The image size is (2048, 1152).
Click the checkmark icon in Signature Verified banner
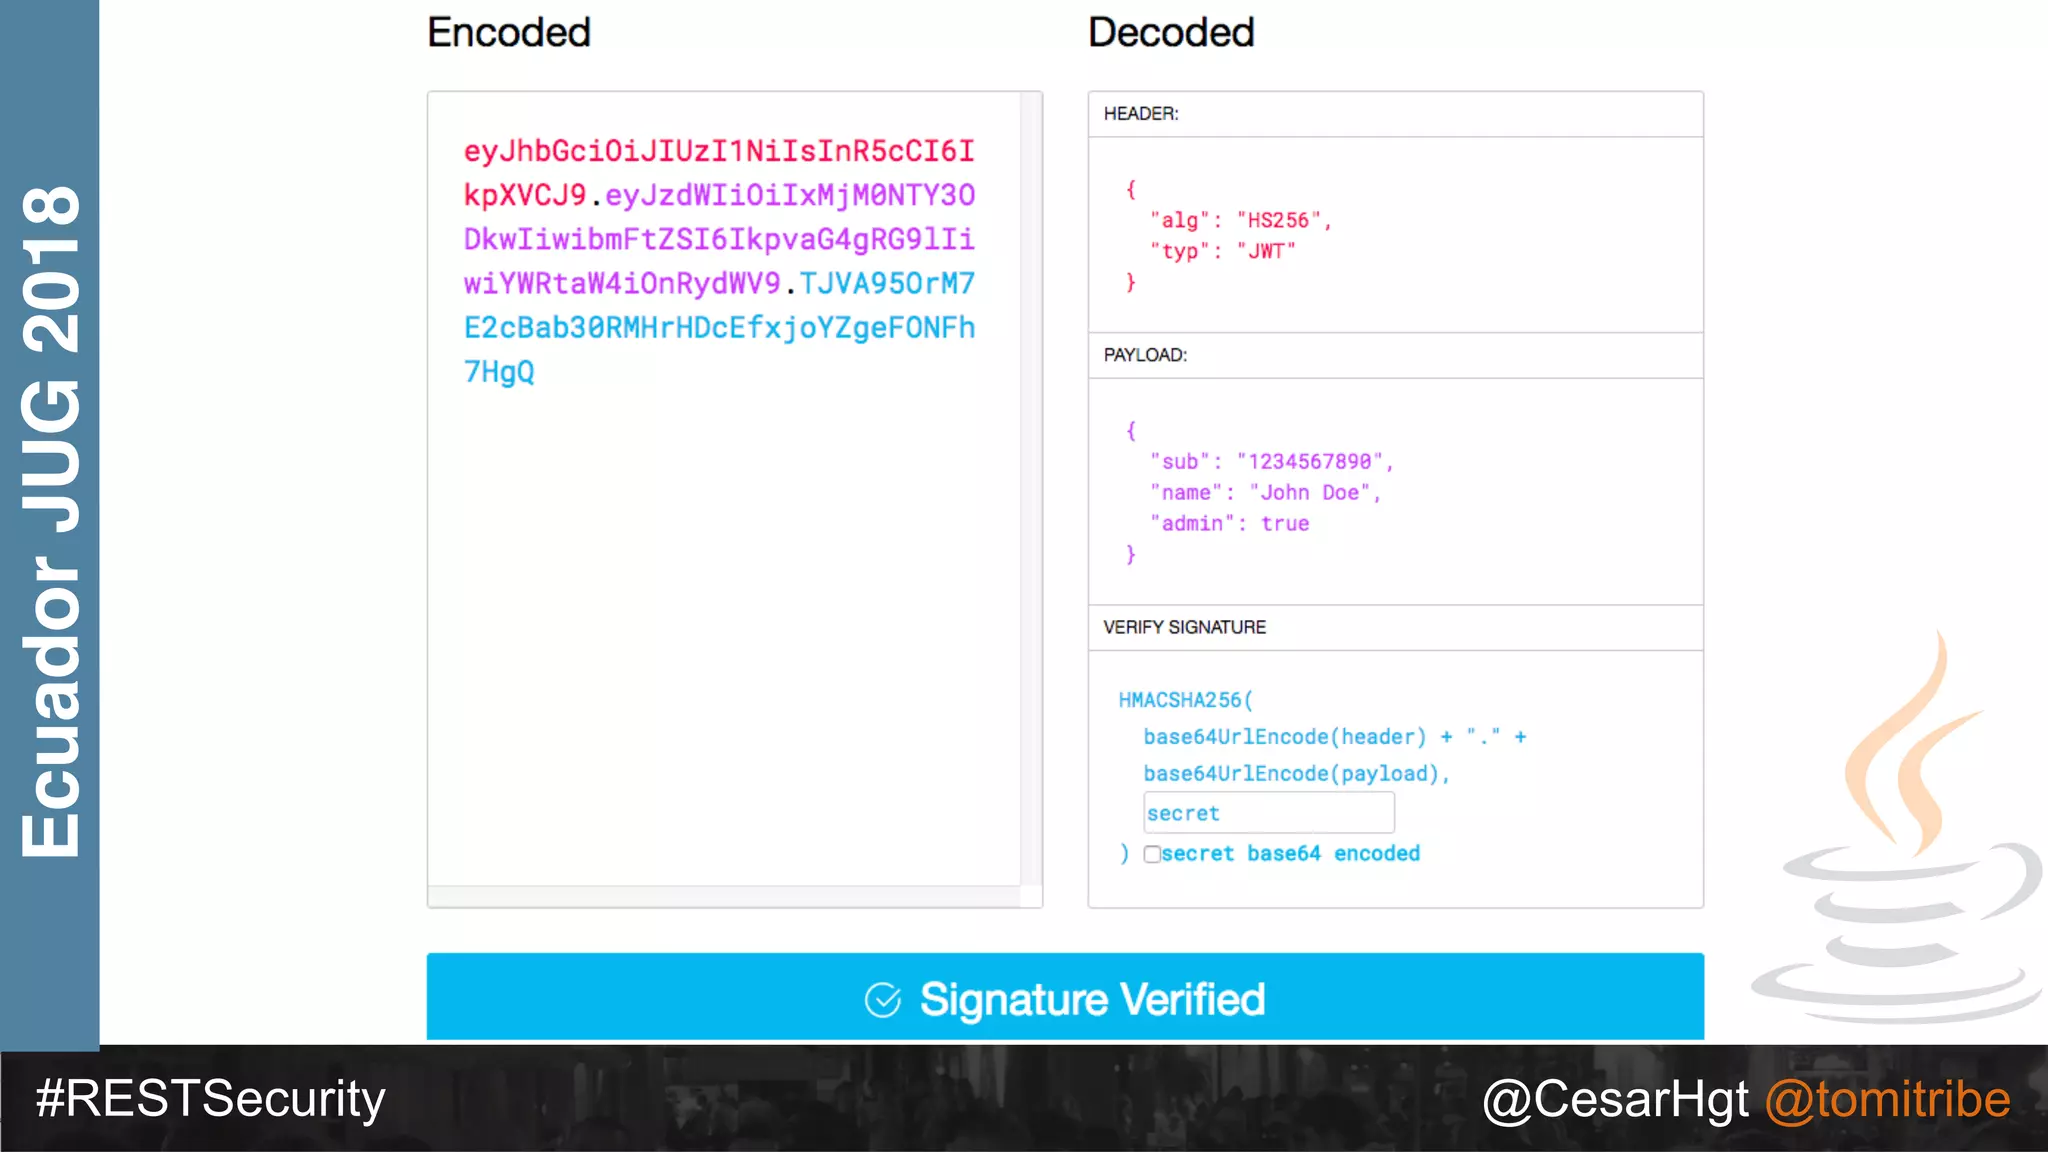tap(883, 999)
